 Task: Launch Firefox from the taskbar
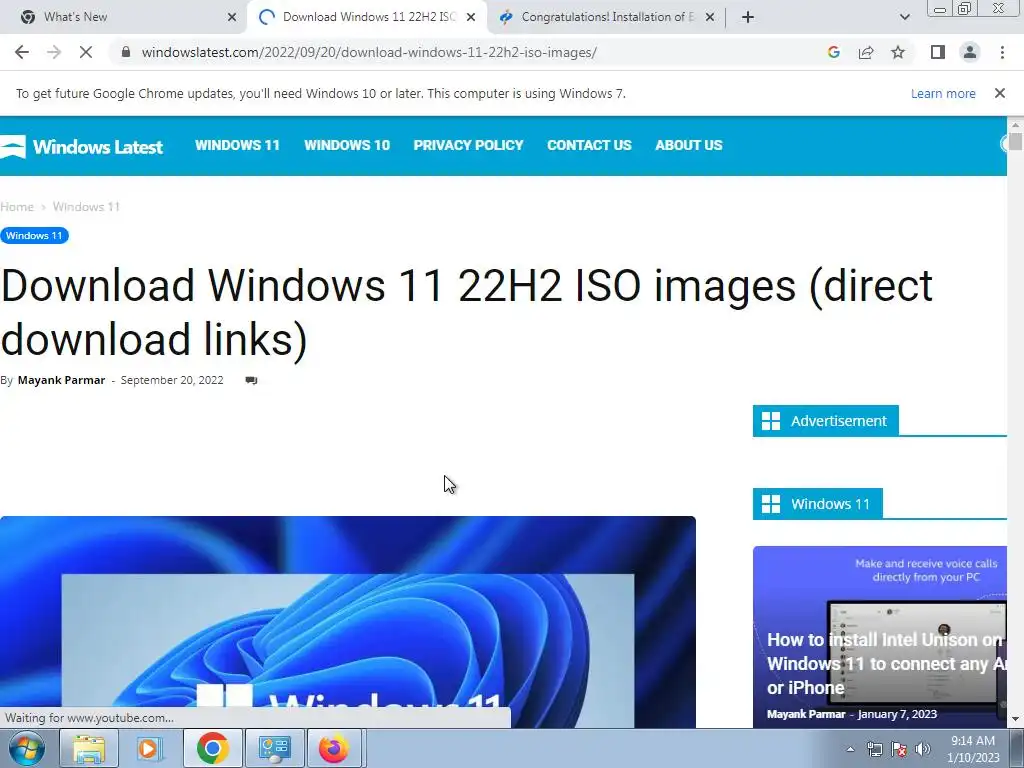[x=334, y=748]
